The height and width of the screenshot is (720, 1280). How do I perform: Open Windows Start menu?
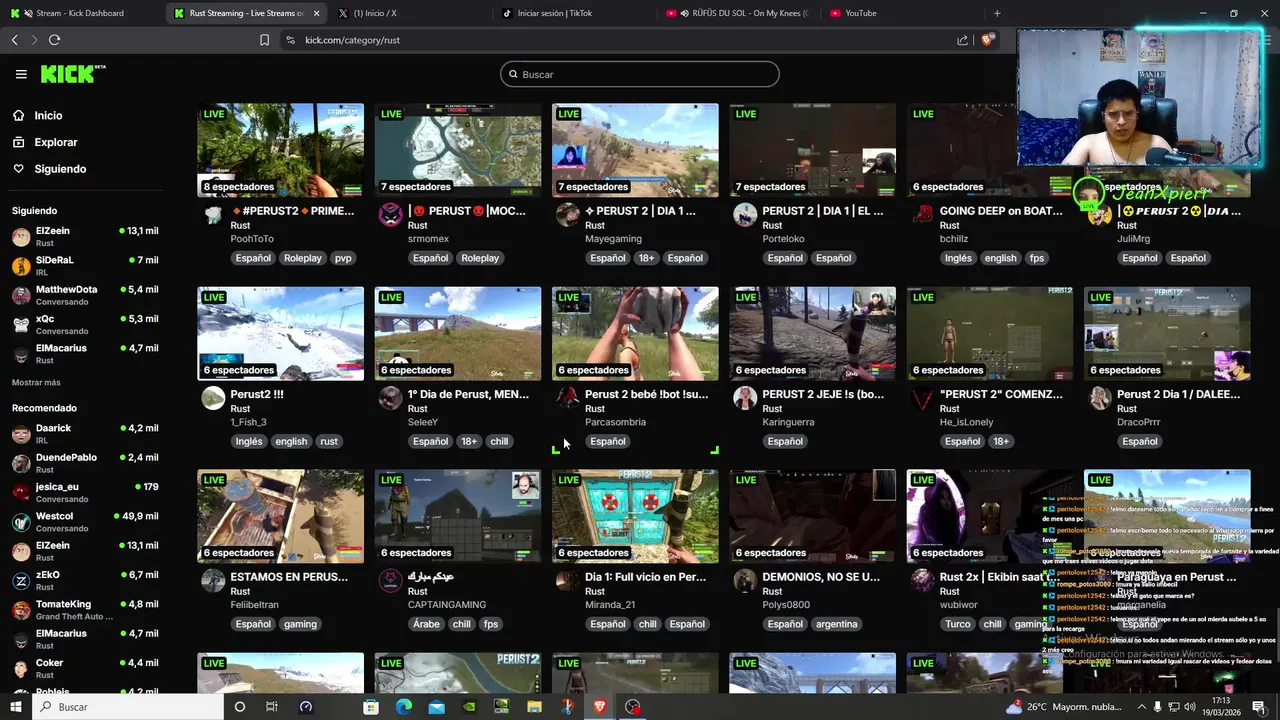15,707
